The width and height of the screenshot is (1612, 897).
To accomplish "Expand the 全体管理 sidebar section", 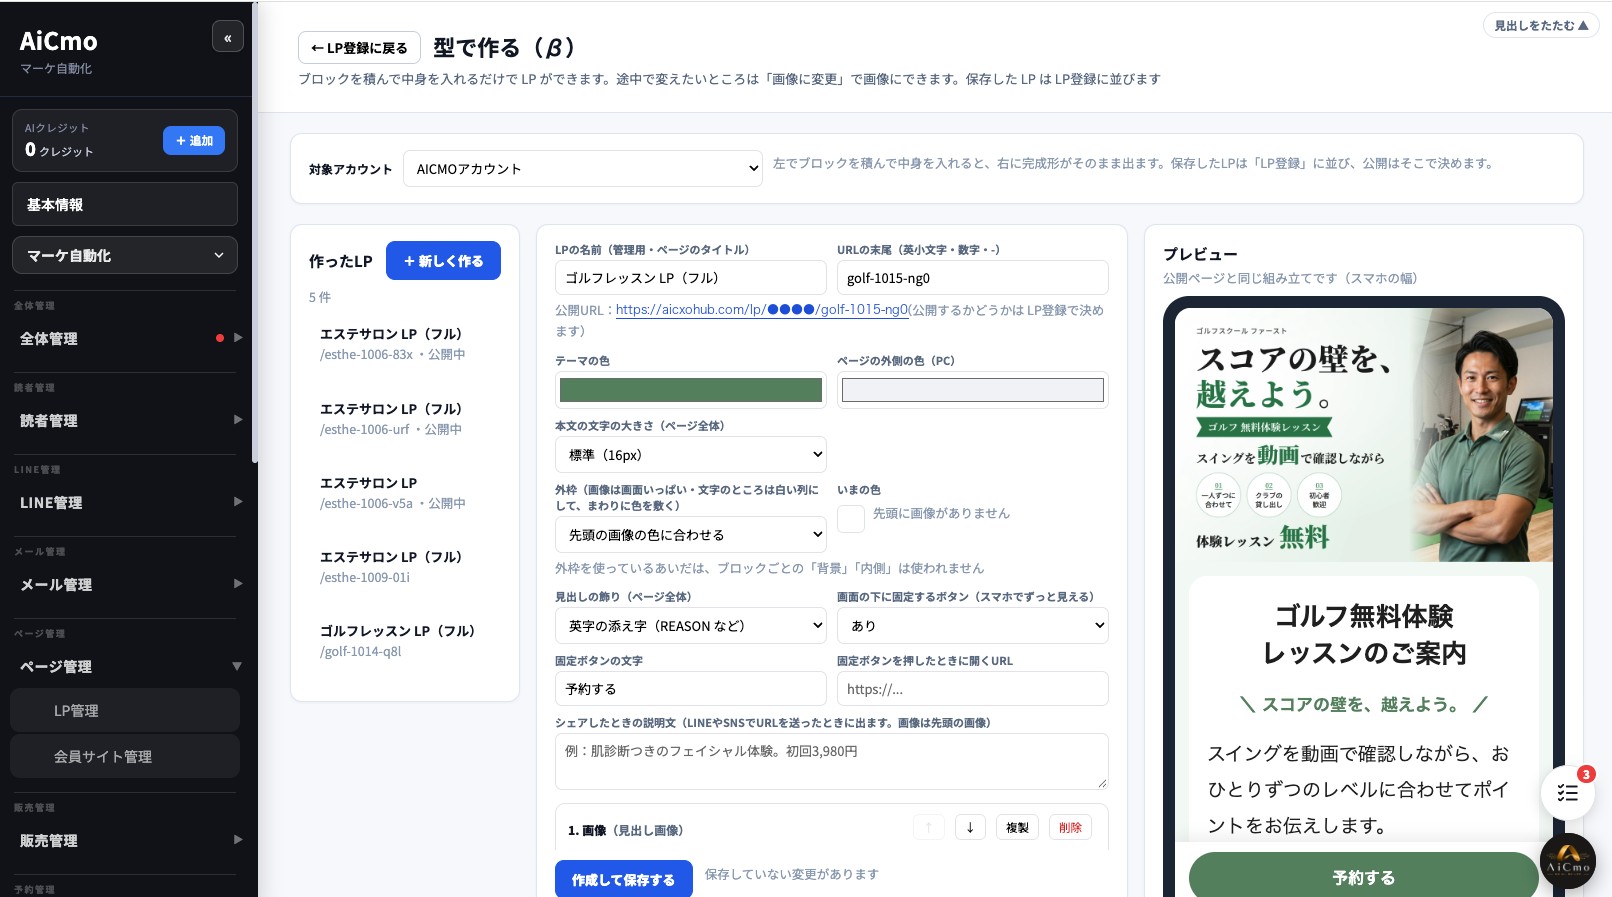I will [x=125, y=338].
